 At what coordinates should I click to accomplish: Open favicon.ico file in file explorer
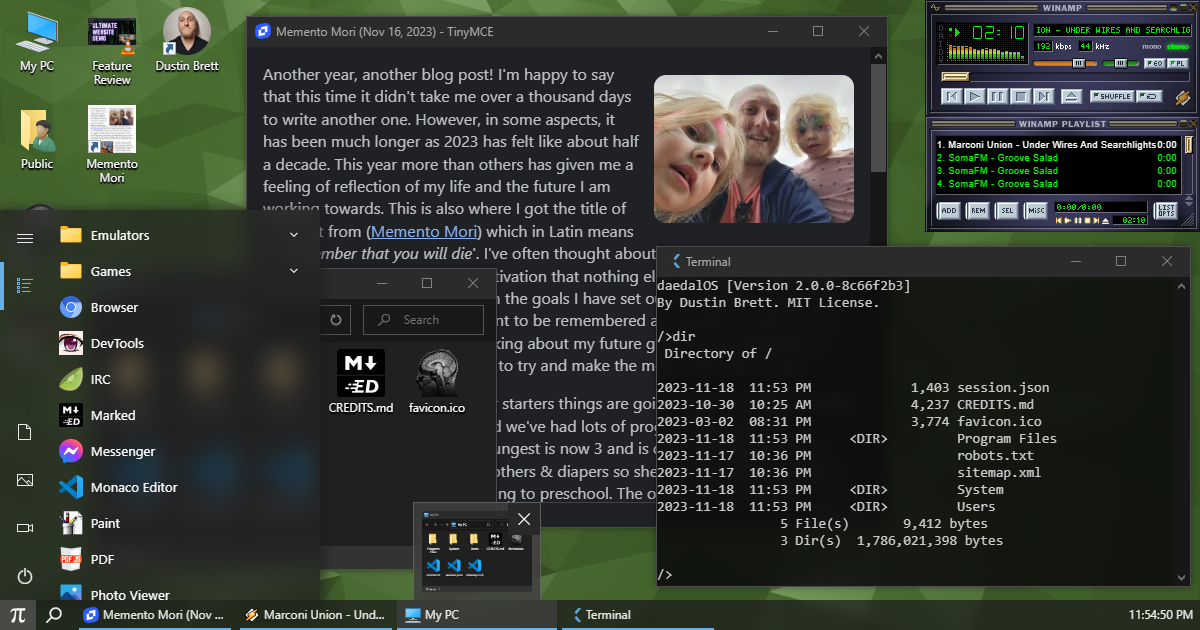coord(437,381)
